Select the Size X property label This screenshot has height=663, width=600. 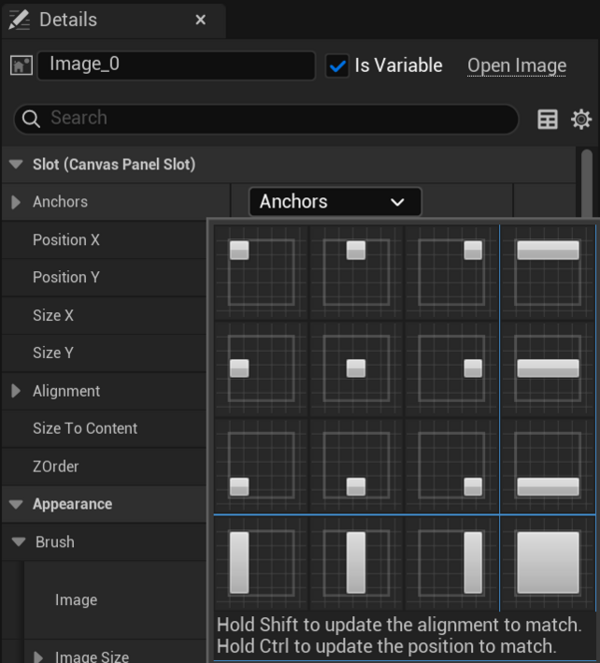pos(53,315)
